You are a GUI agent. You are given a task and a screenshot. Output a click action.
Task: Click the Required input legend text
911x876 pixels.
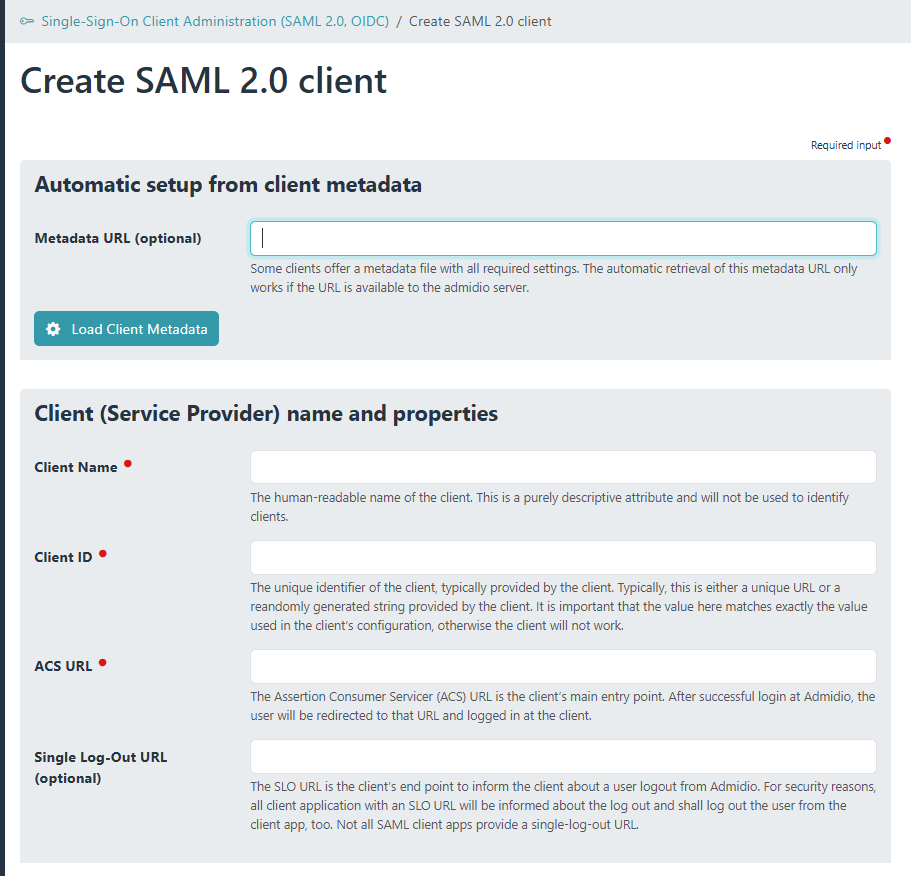coord(846,145)
